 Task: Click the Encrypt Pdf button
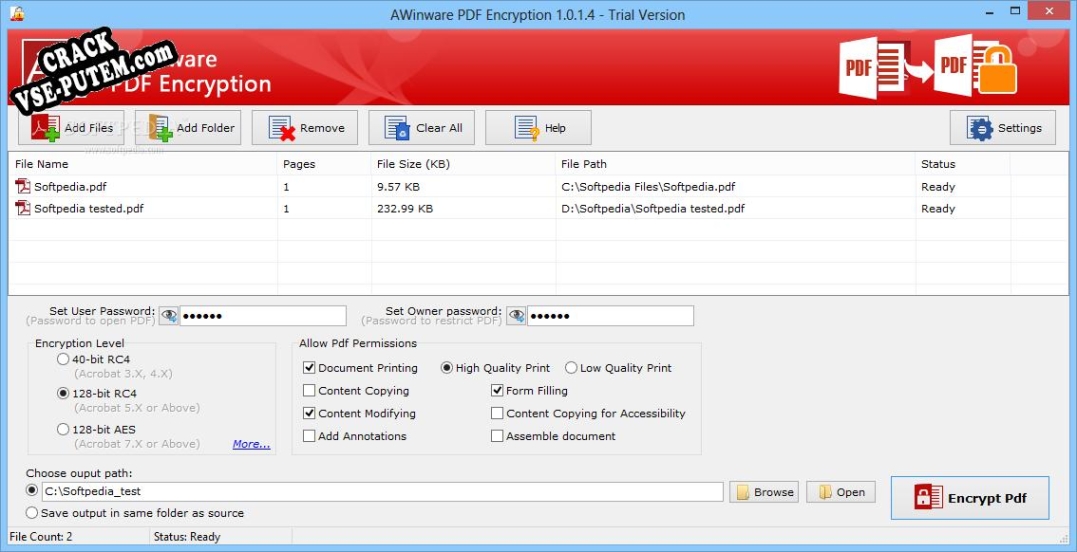[x=970, y=498]
